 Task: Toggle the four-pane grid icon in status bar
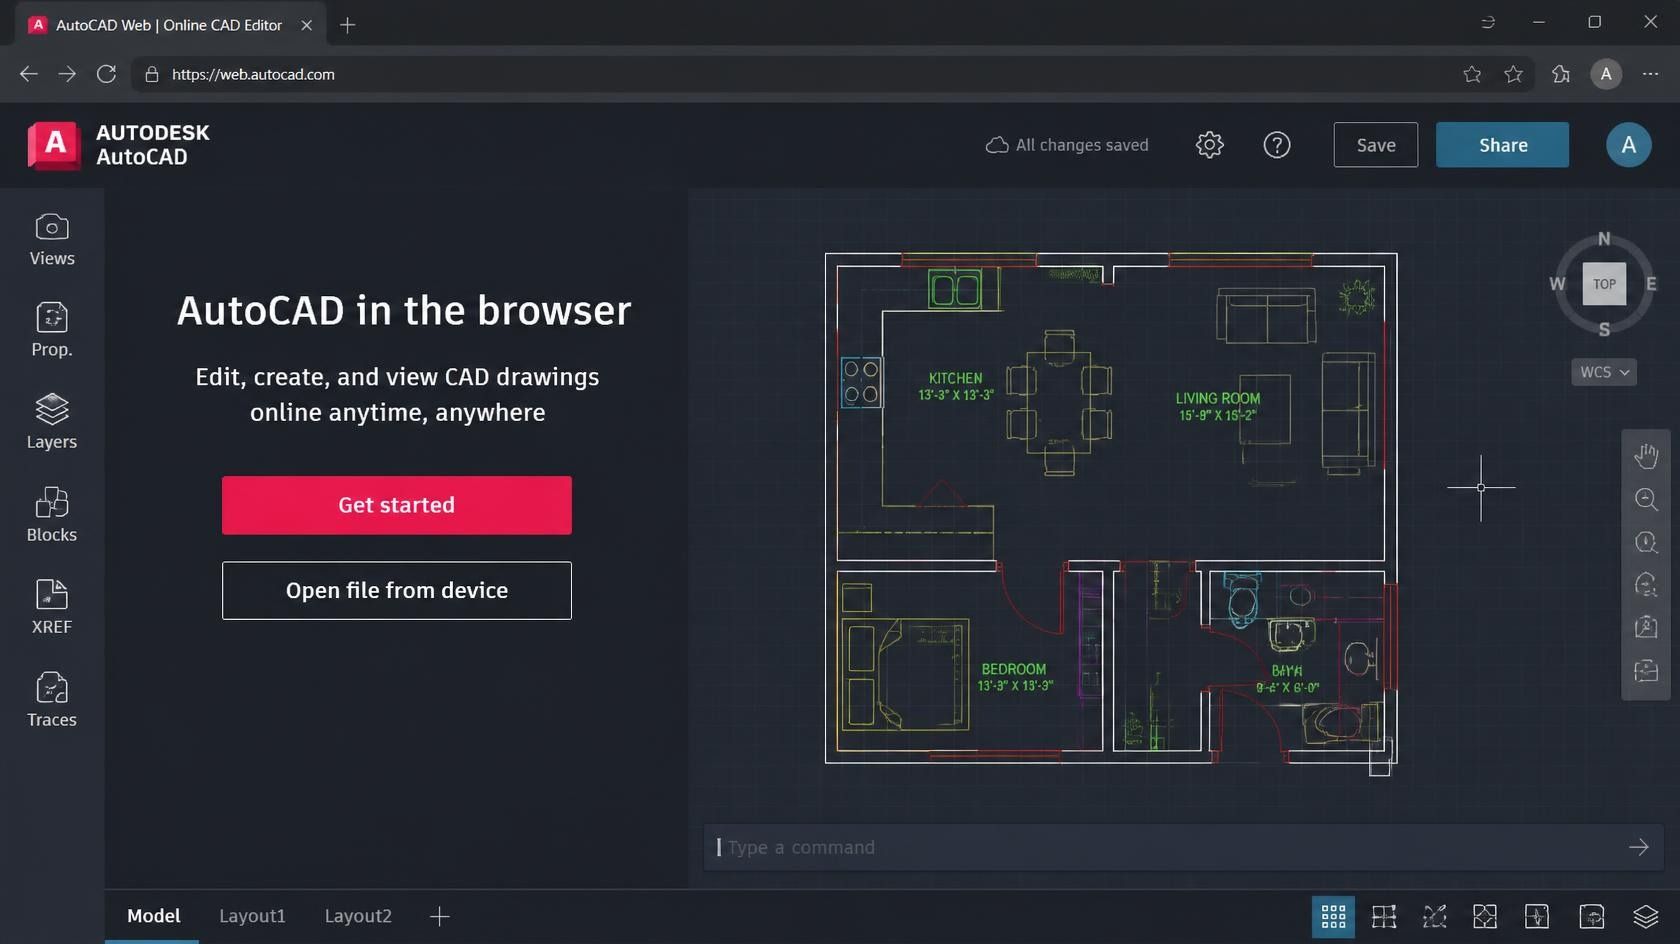tap(1384, 916)
